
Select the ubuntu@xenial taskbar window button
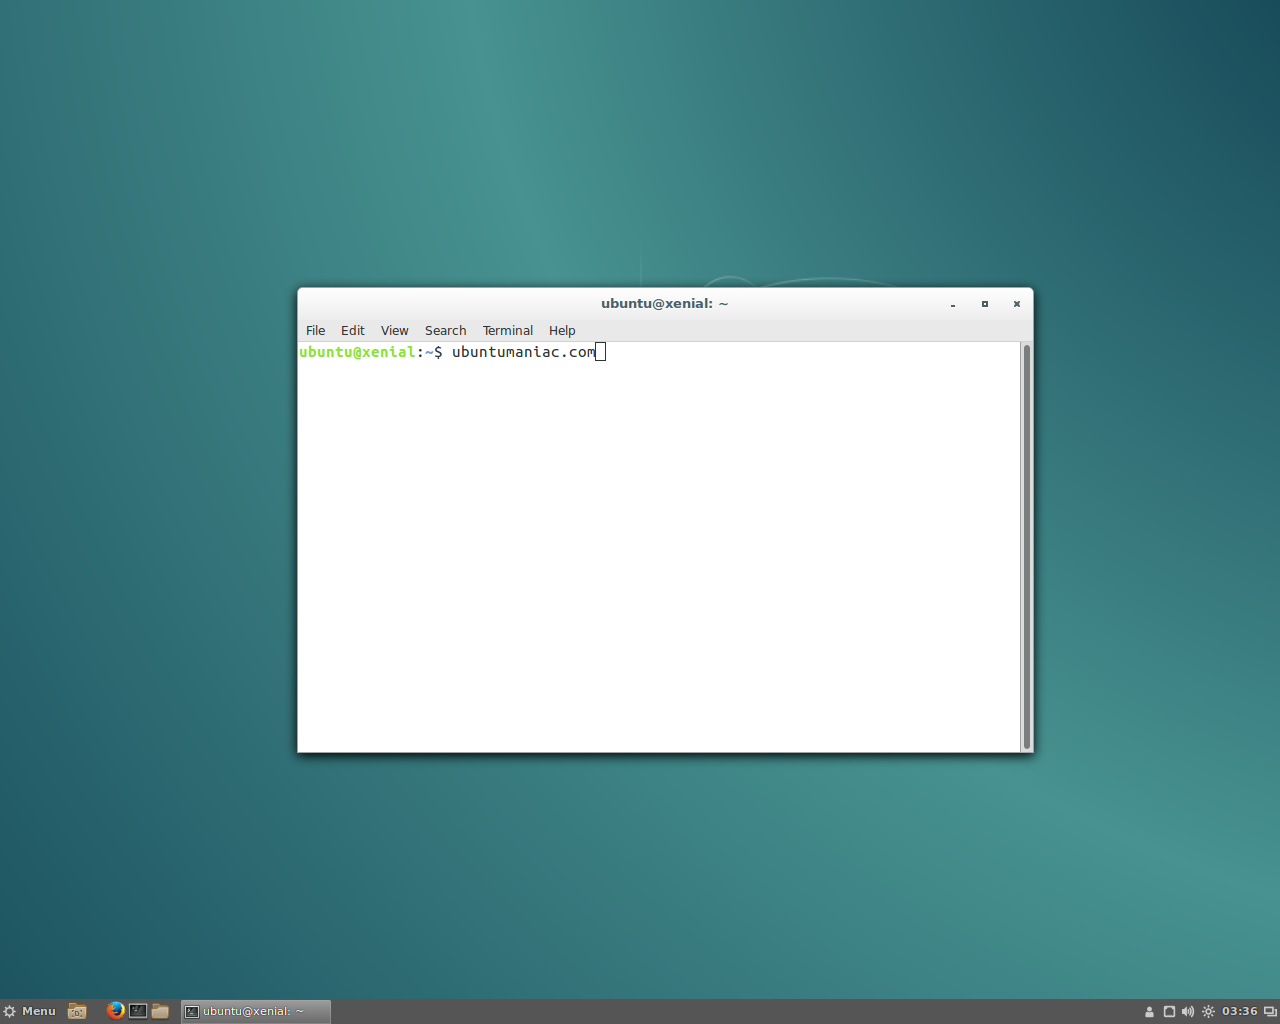pos(255,1011)
